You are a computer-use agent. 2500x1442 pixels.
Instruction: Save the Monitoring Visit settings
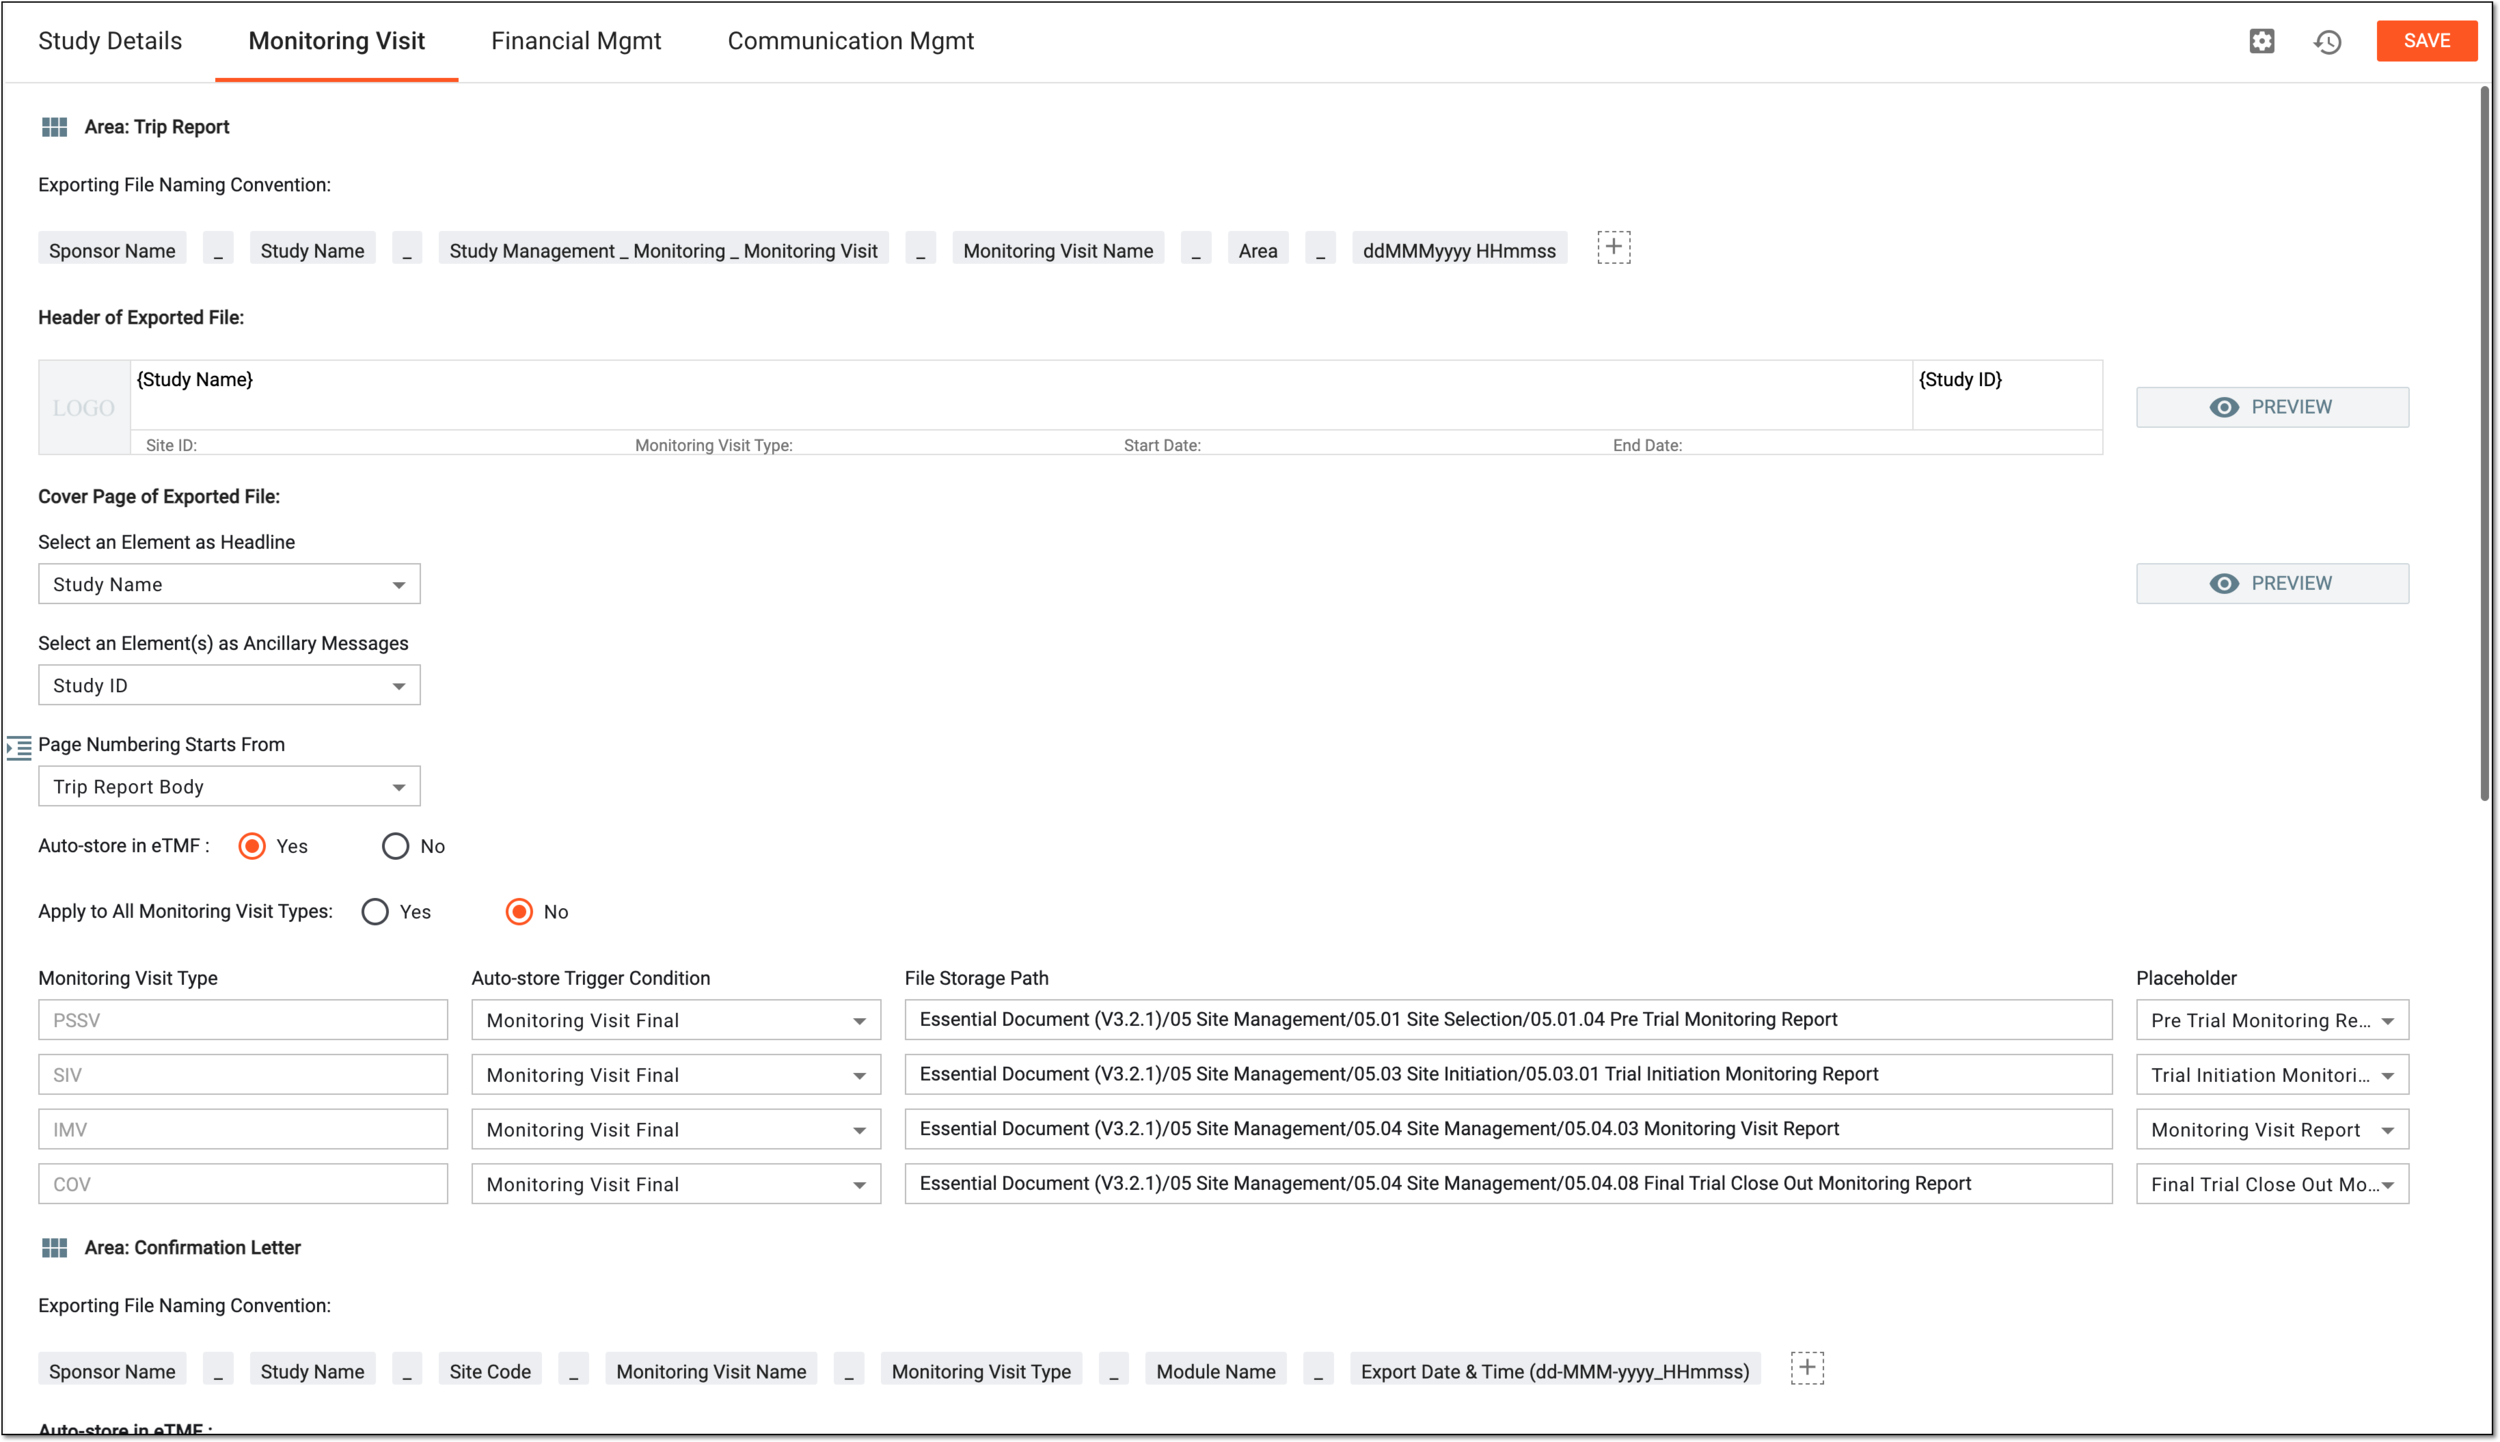pos(2426,41)
